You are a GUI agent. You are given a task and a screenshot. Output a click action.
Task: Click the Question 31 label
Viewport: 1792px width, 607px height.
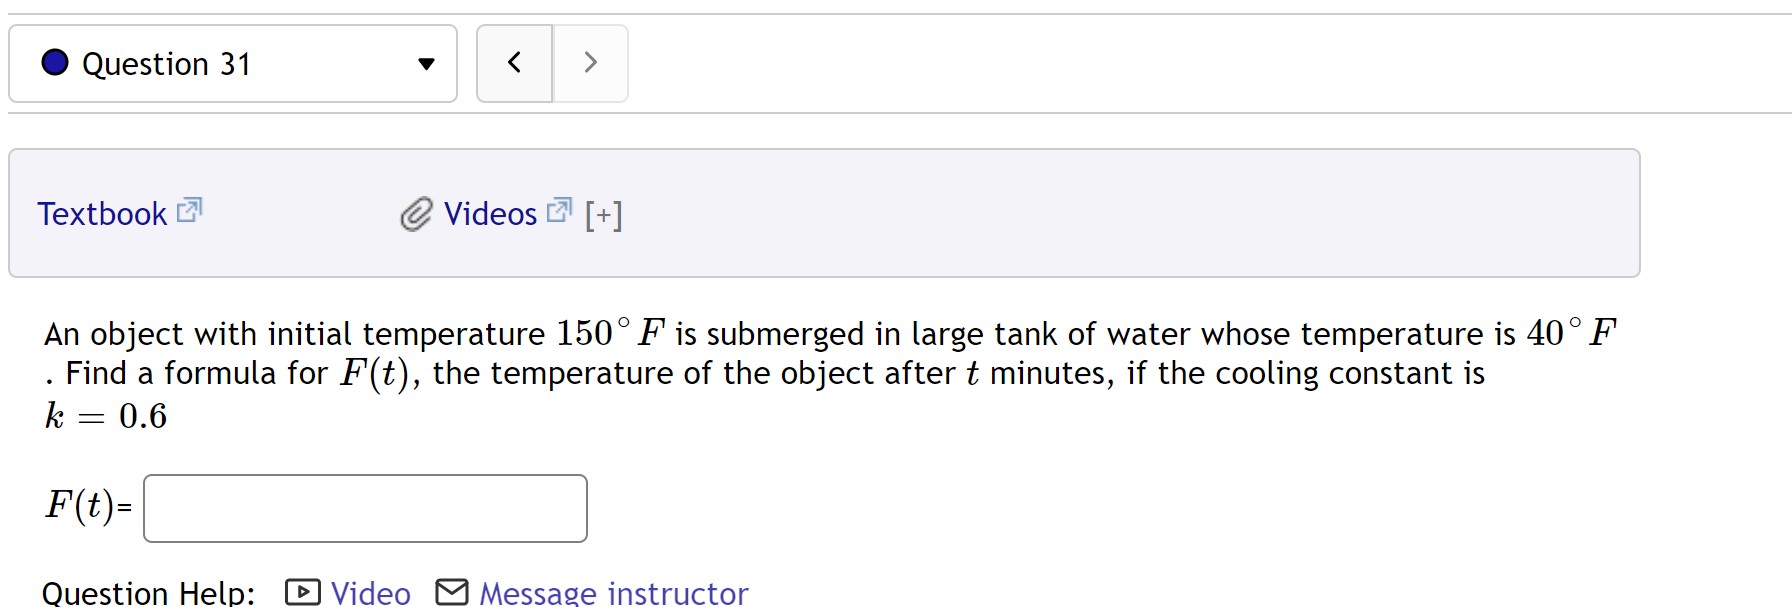pos(168,63)
